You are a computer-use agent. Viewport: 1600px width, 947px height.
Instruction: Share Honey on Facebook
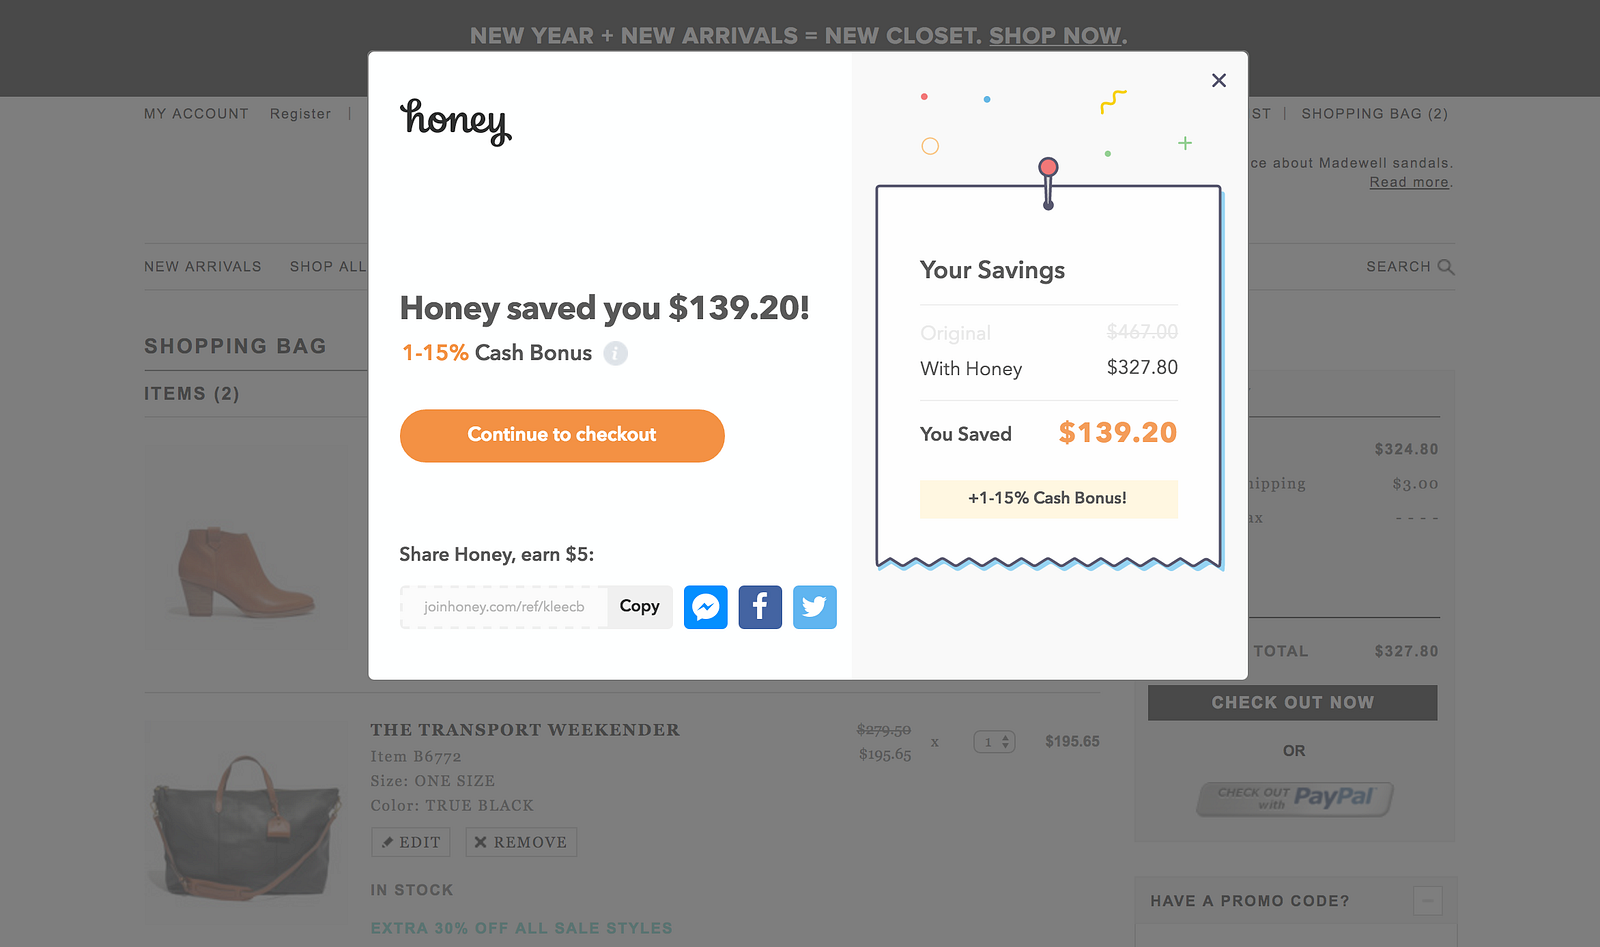pyautogui.click(x=760, y=607)
